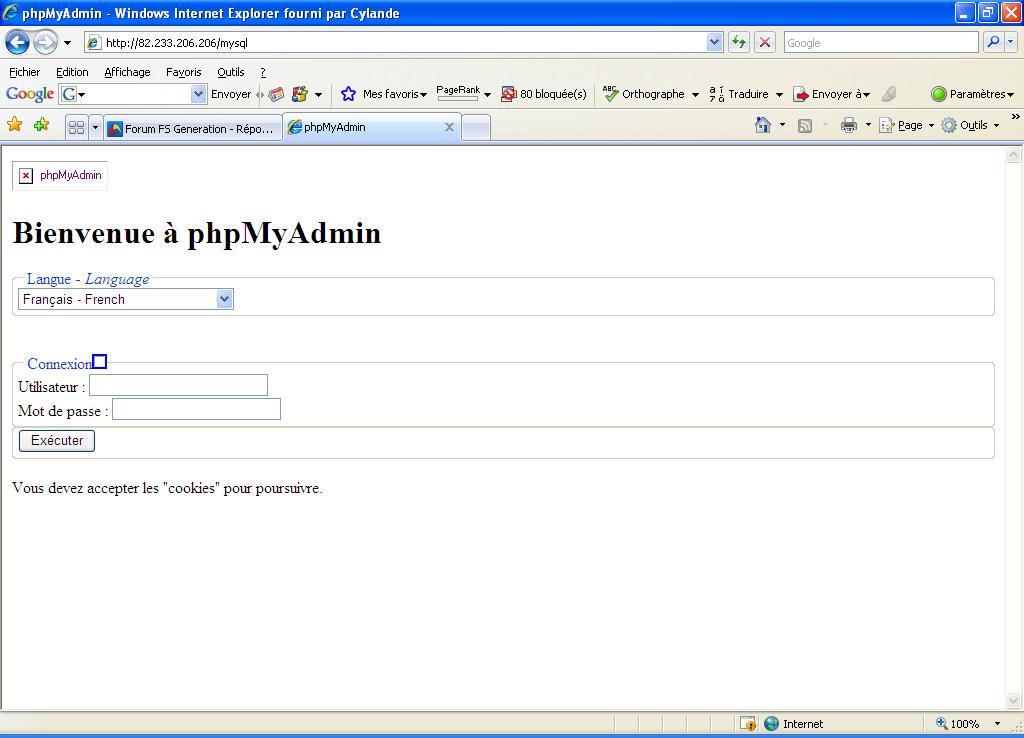Click the colorful icon next to the news icon

[300, 94]
